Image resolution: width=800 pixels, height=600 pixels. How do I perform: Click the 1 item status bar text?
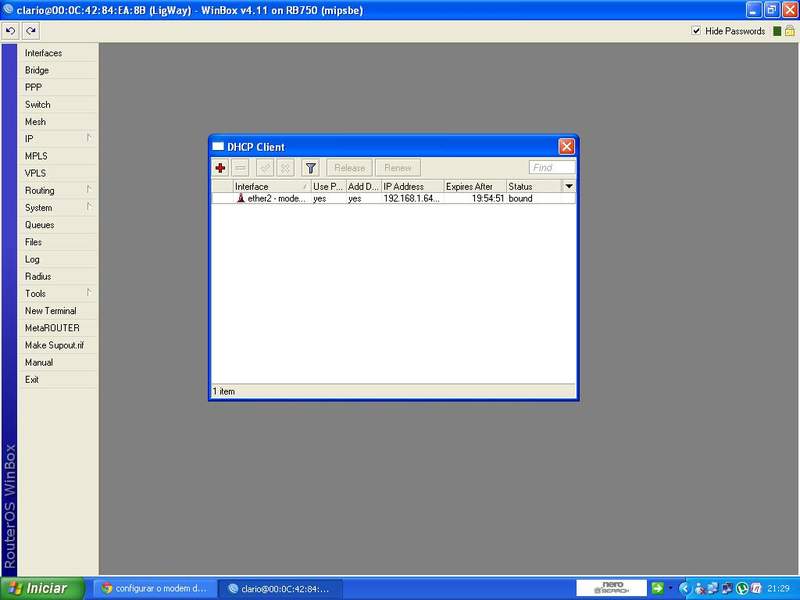pyautogui.click(x=224, y=391)
